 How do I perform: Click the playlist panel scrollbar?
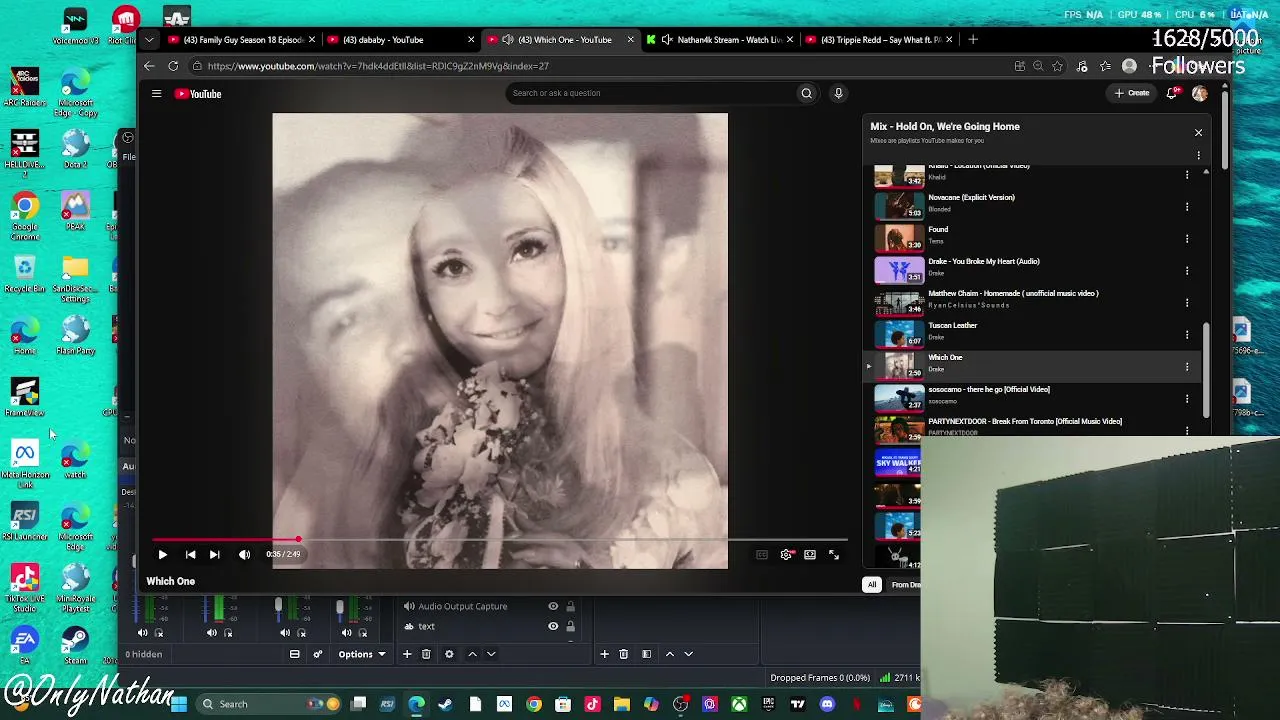pos(1206,370)
